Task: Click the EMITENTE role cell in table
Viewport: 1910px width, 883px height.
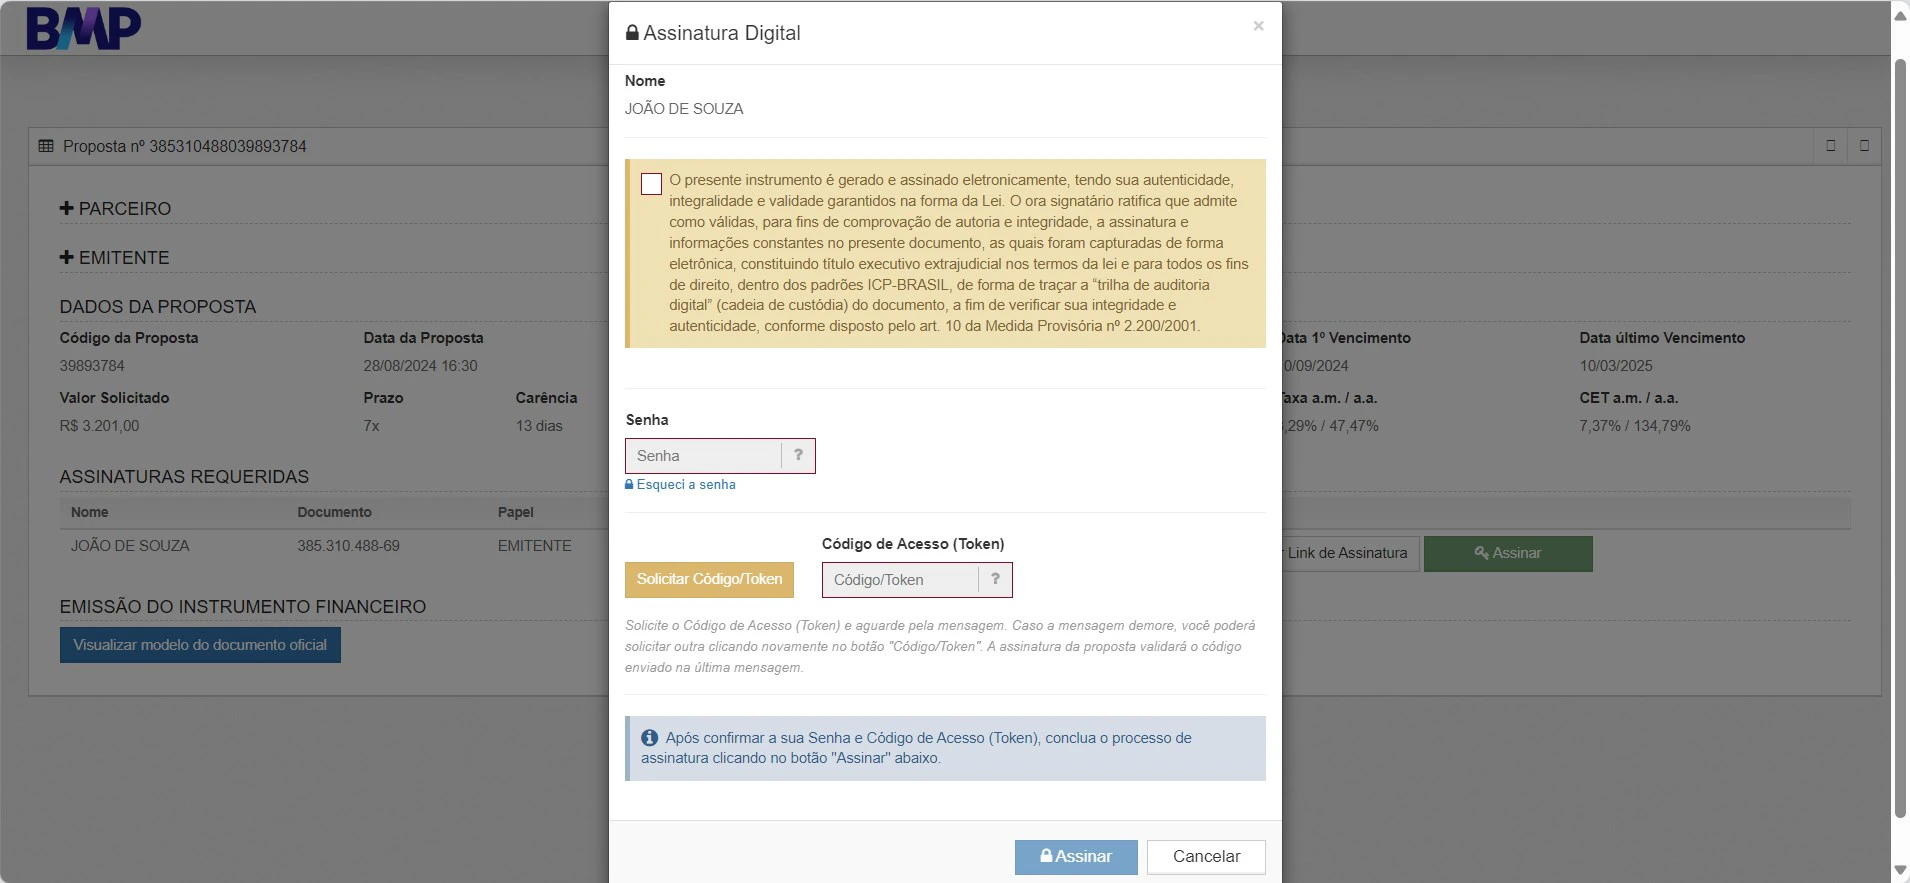Action: tap(535, 546)
